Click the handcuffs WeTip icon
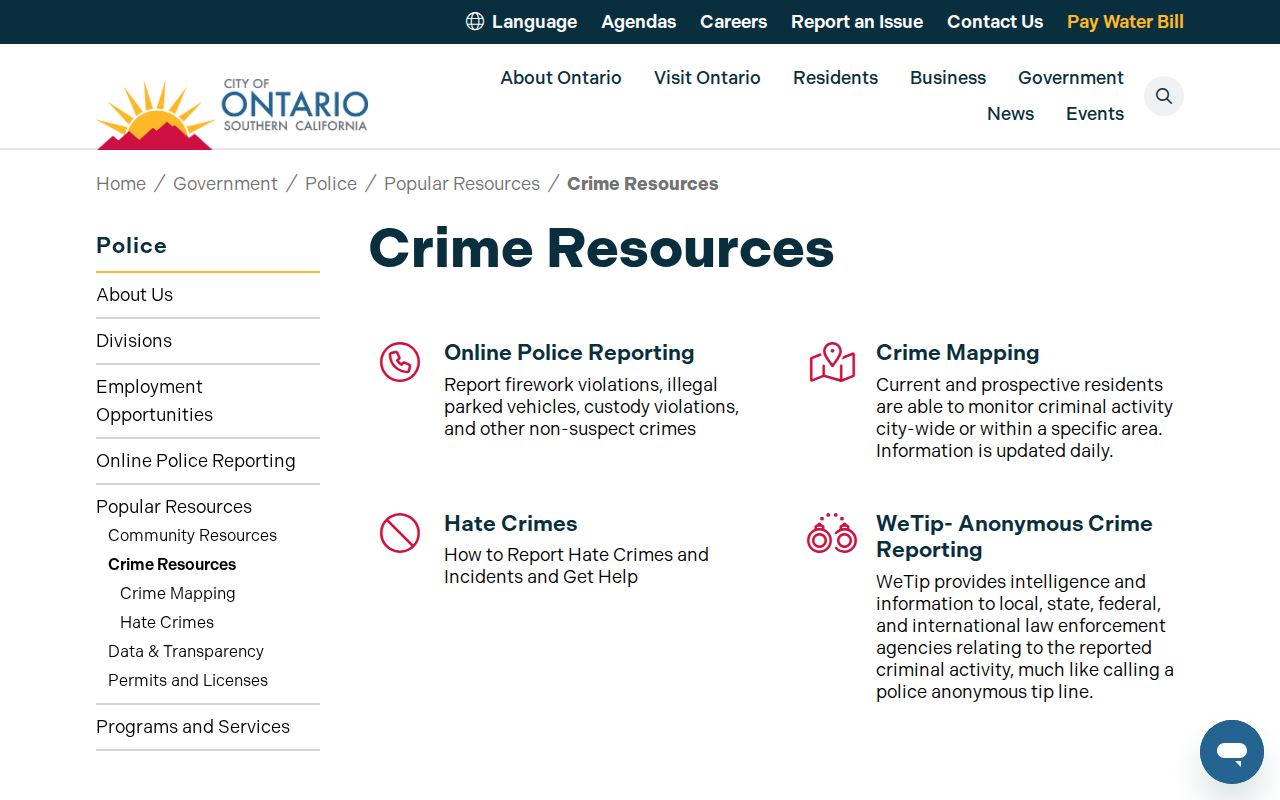Screen dimensions: 1280x800 coord(832,533)
